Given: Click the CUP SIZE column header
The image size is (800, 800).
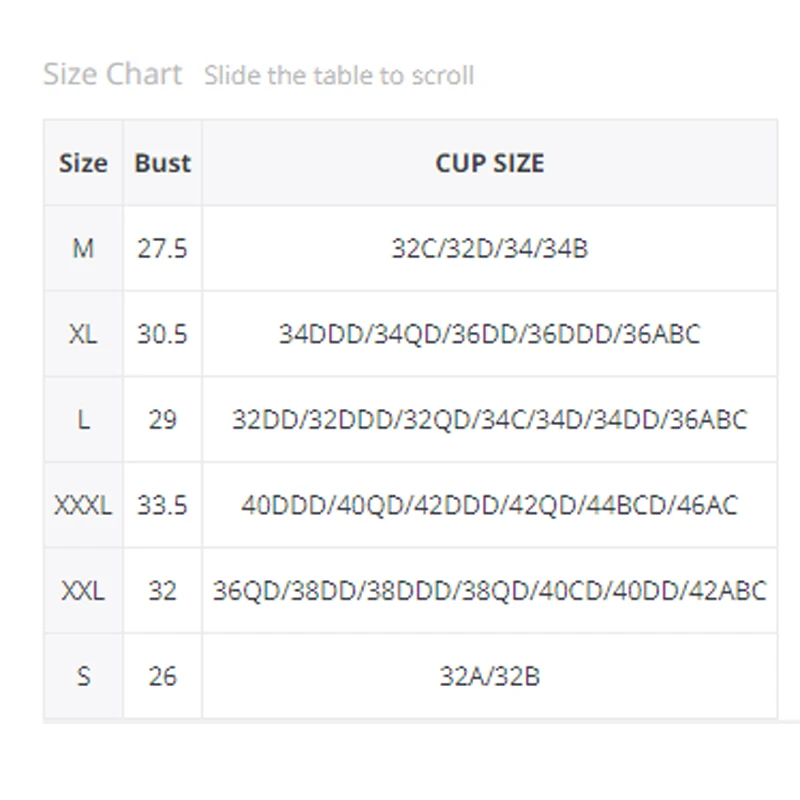Looking at the screenshot, I should (x=489, y=163).
